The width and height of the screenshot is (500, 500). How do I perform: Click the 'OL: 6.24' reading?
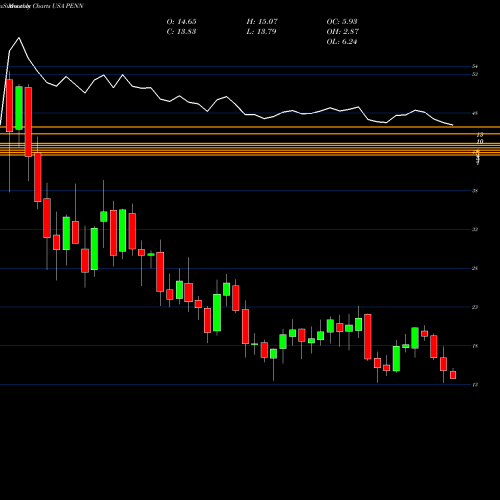[x=342, y=42]
